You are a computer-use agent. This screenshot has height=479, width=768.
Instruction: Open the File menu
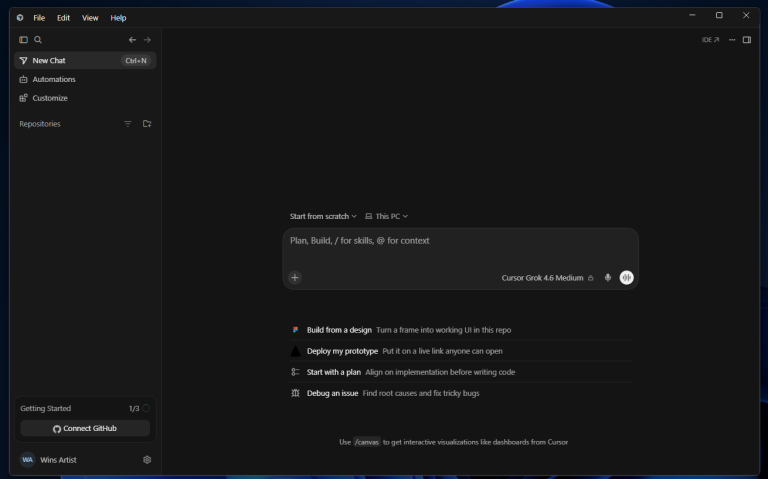click(x=39, y=18)
